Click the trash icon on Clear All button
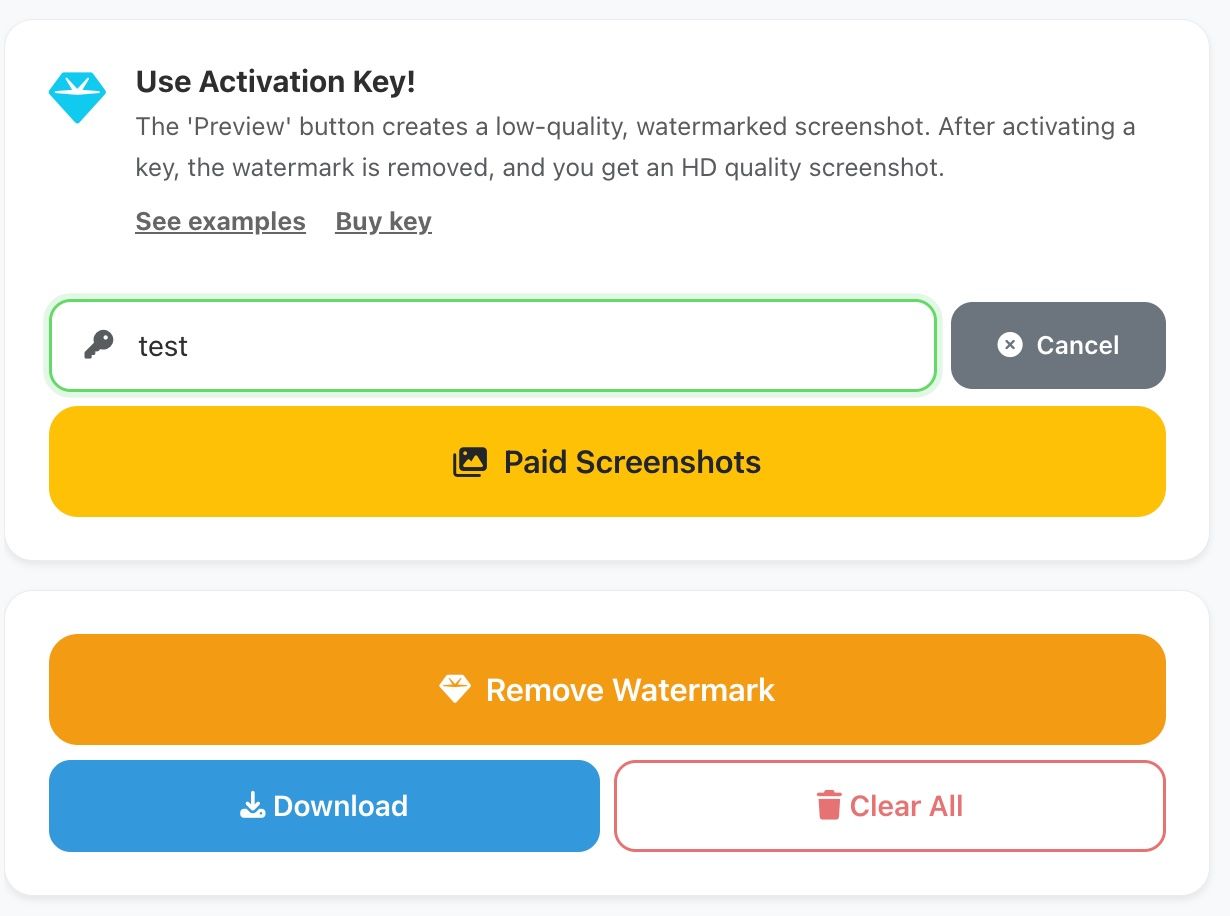The width and height of the screenshot is (1230, 916). pyautogui.click(x=828, y=805)
